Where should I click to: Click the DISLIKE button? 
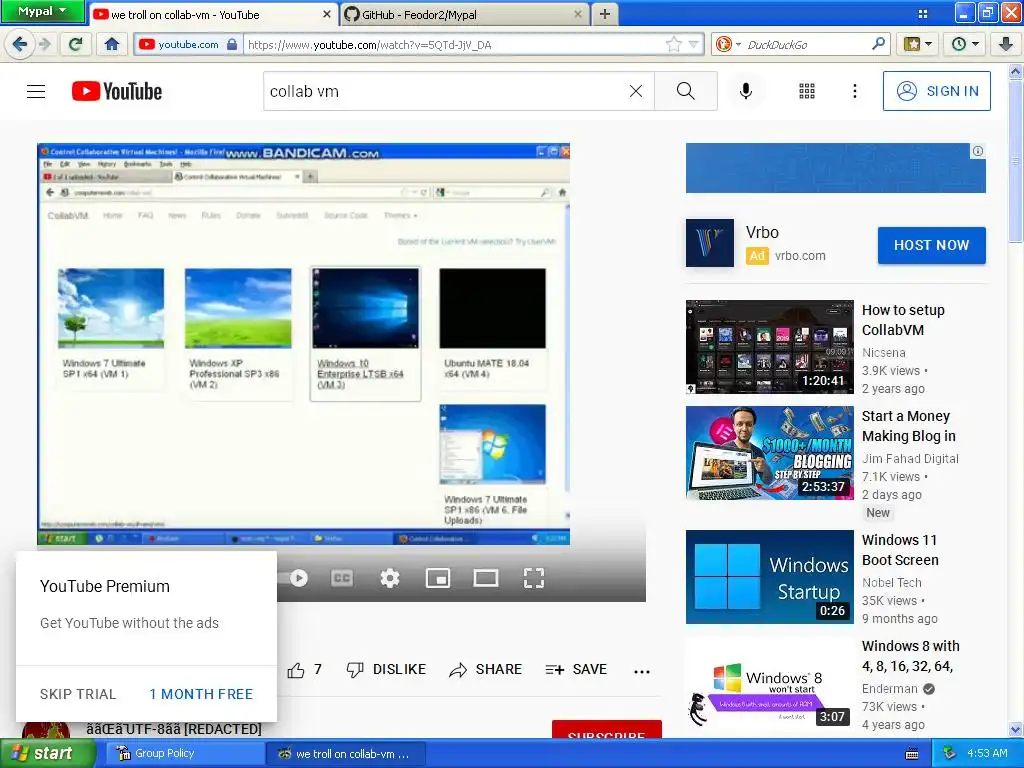pyautogui.click(x=386, y=670)
